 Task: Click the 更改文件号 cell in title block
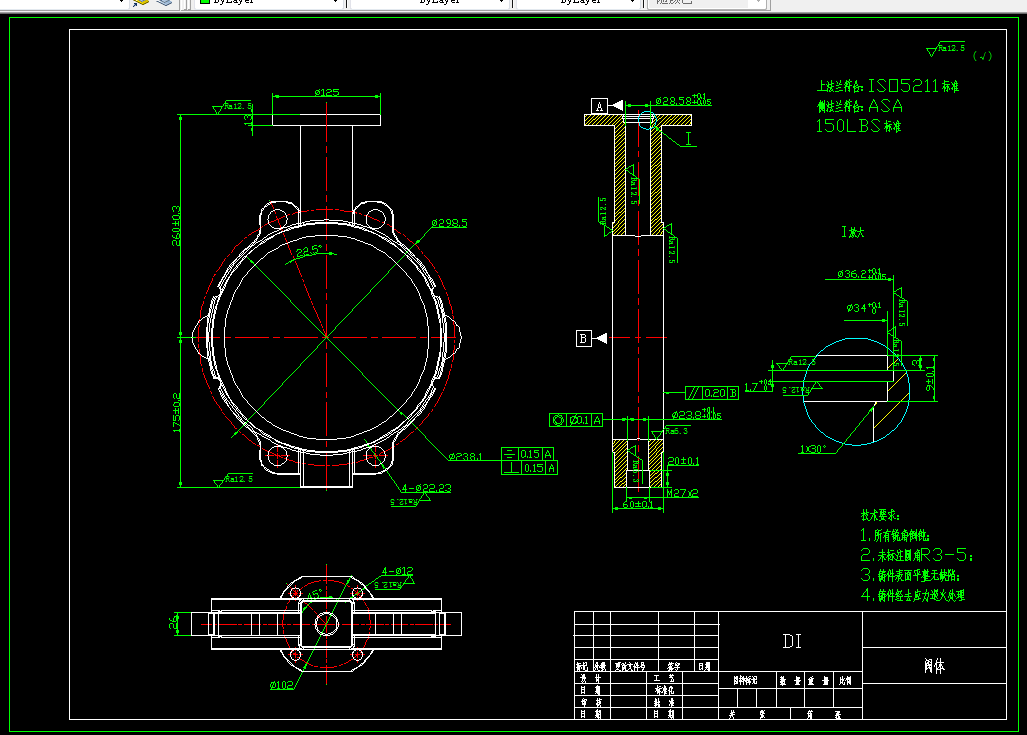(x=634, y=666)
